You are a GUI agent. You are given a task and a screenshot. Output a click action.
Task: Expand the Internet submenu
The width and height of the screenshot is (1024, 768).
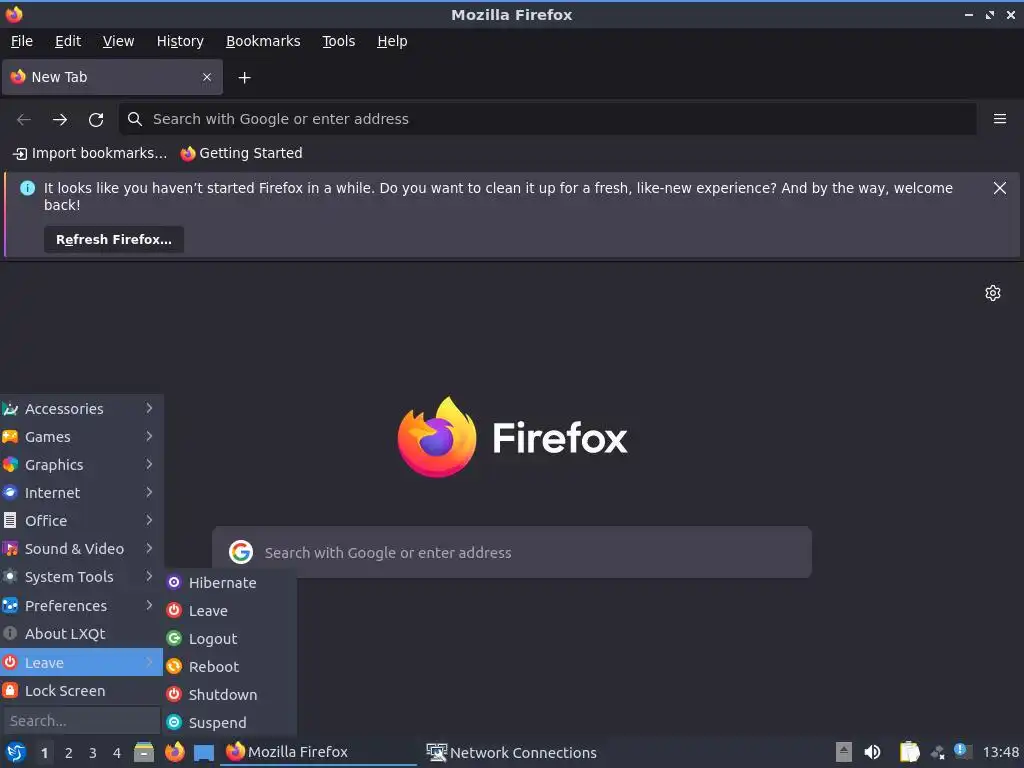[81, 493]
